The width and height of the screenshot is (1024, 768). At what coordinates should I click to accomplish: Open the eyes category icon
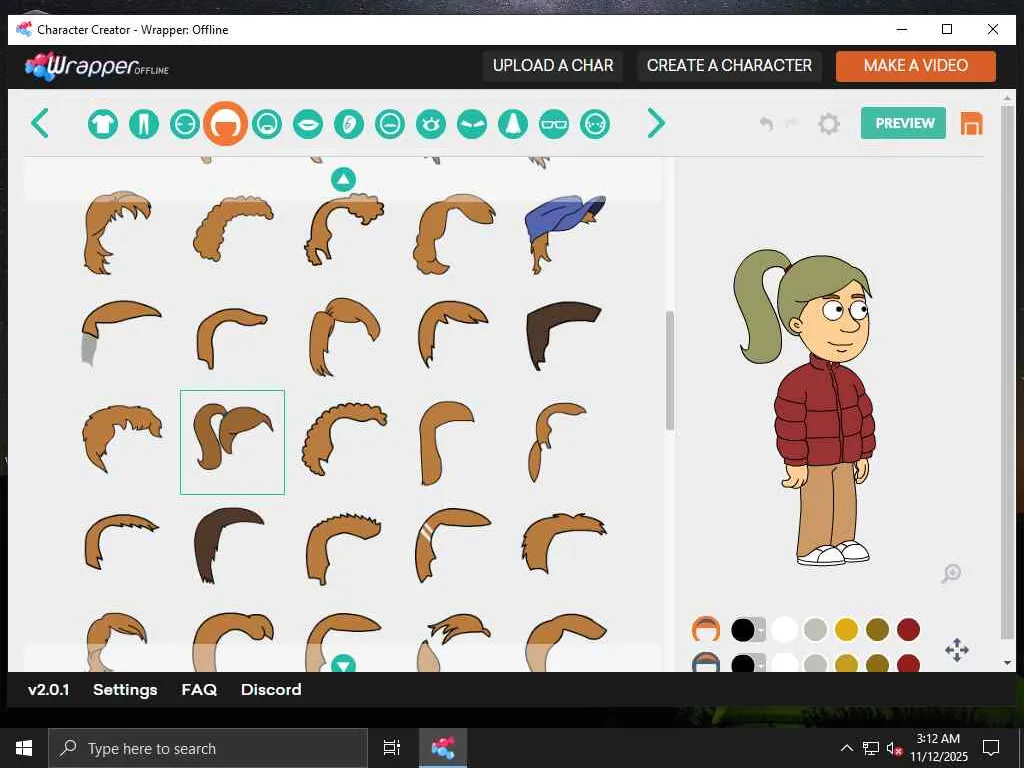431,123
